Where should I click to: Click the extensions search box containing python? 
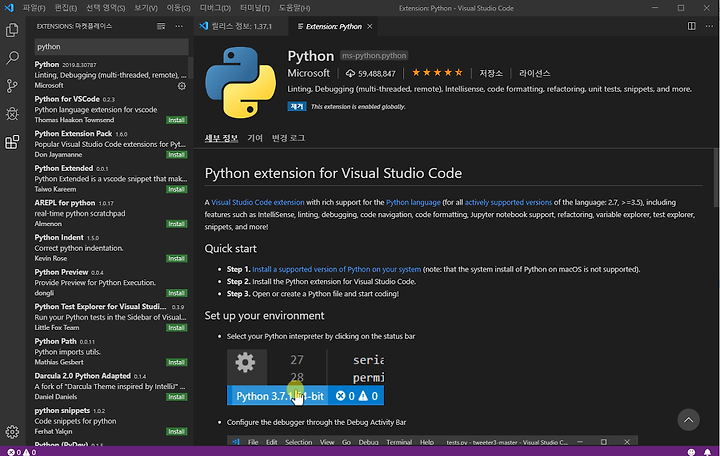111,46
